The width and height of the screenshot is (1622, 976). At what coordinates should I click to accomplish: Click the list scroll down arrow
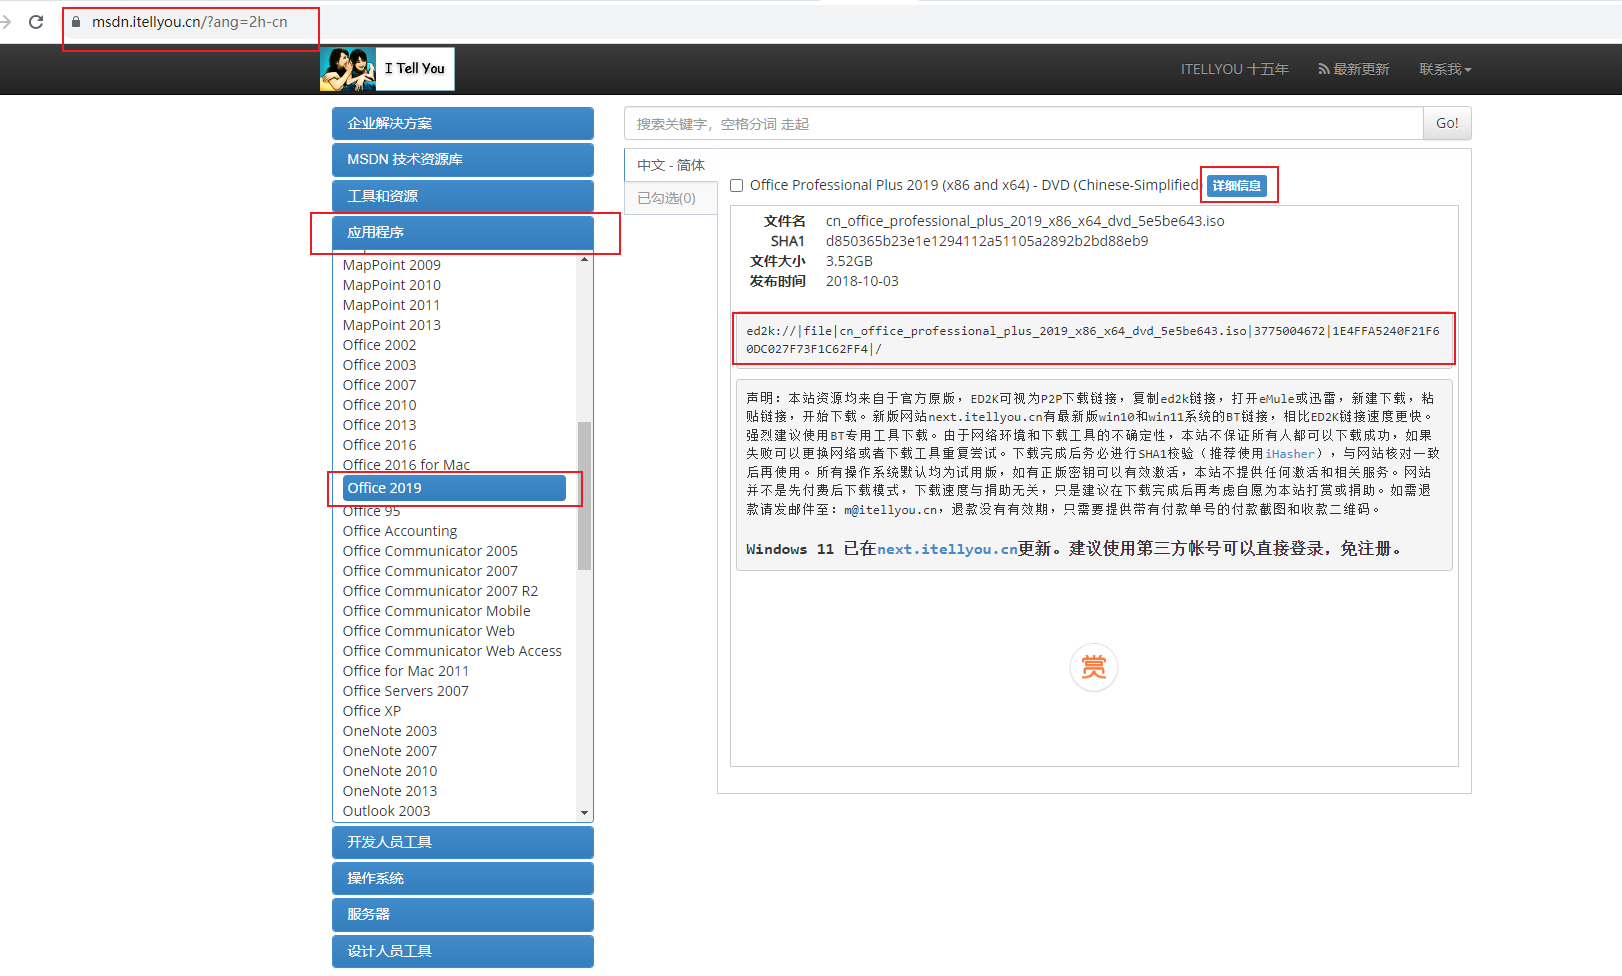(585, 813)
